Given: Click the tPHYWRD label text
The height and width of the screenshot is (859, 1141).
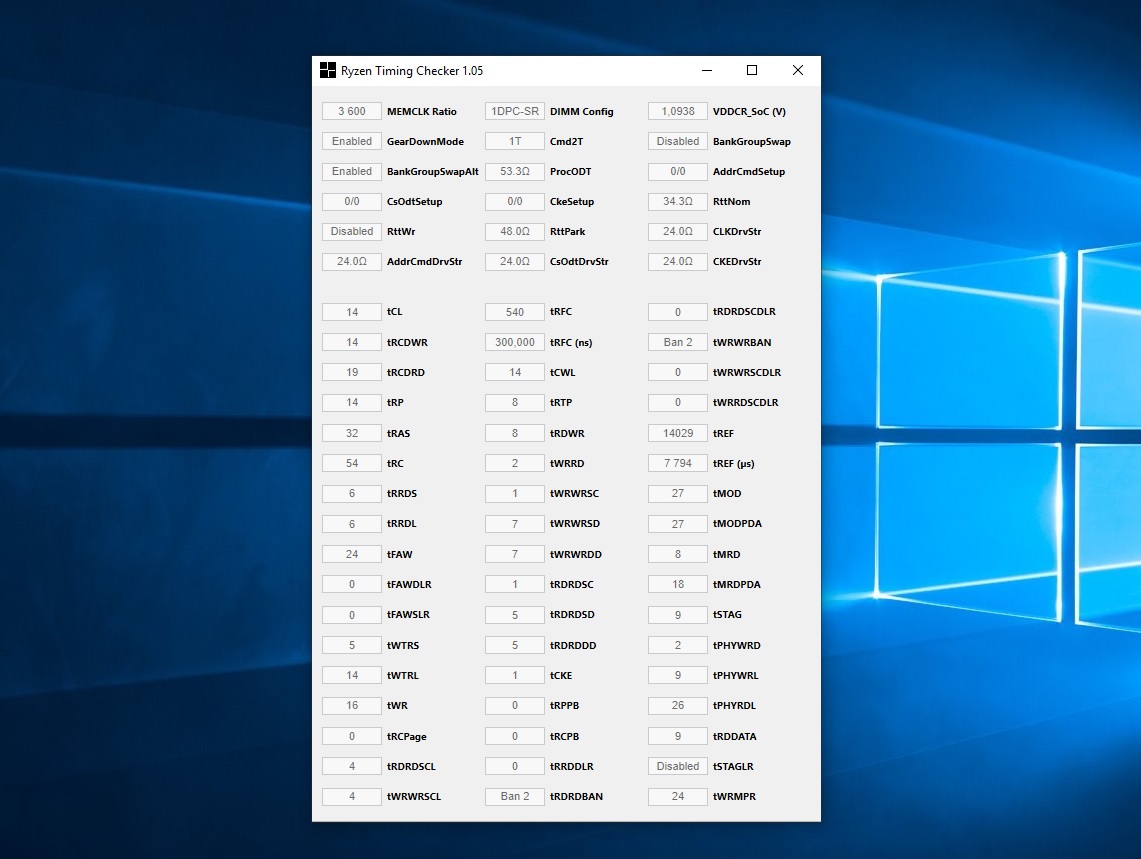Looking at the screenshot, I should click(x=736, y=645).
